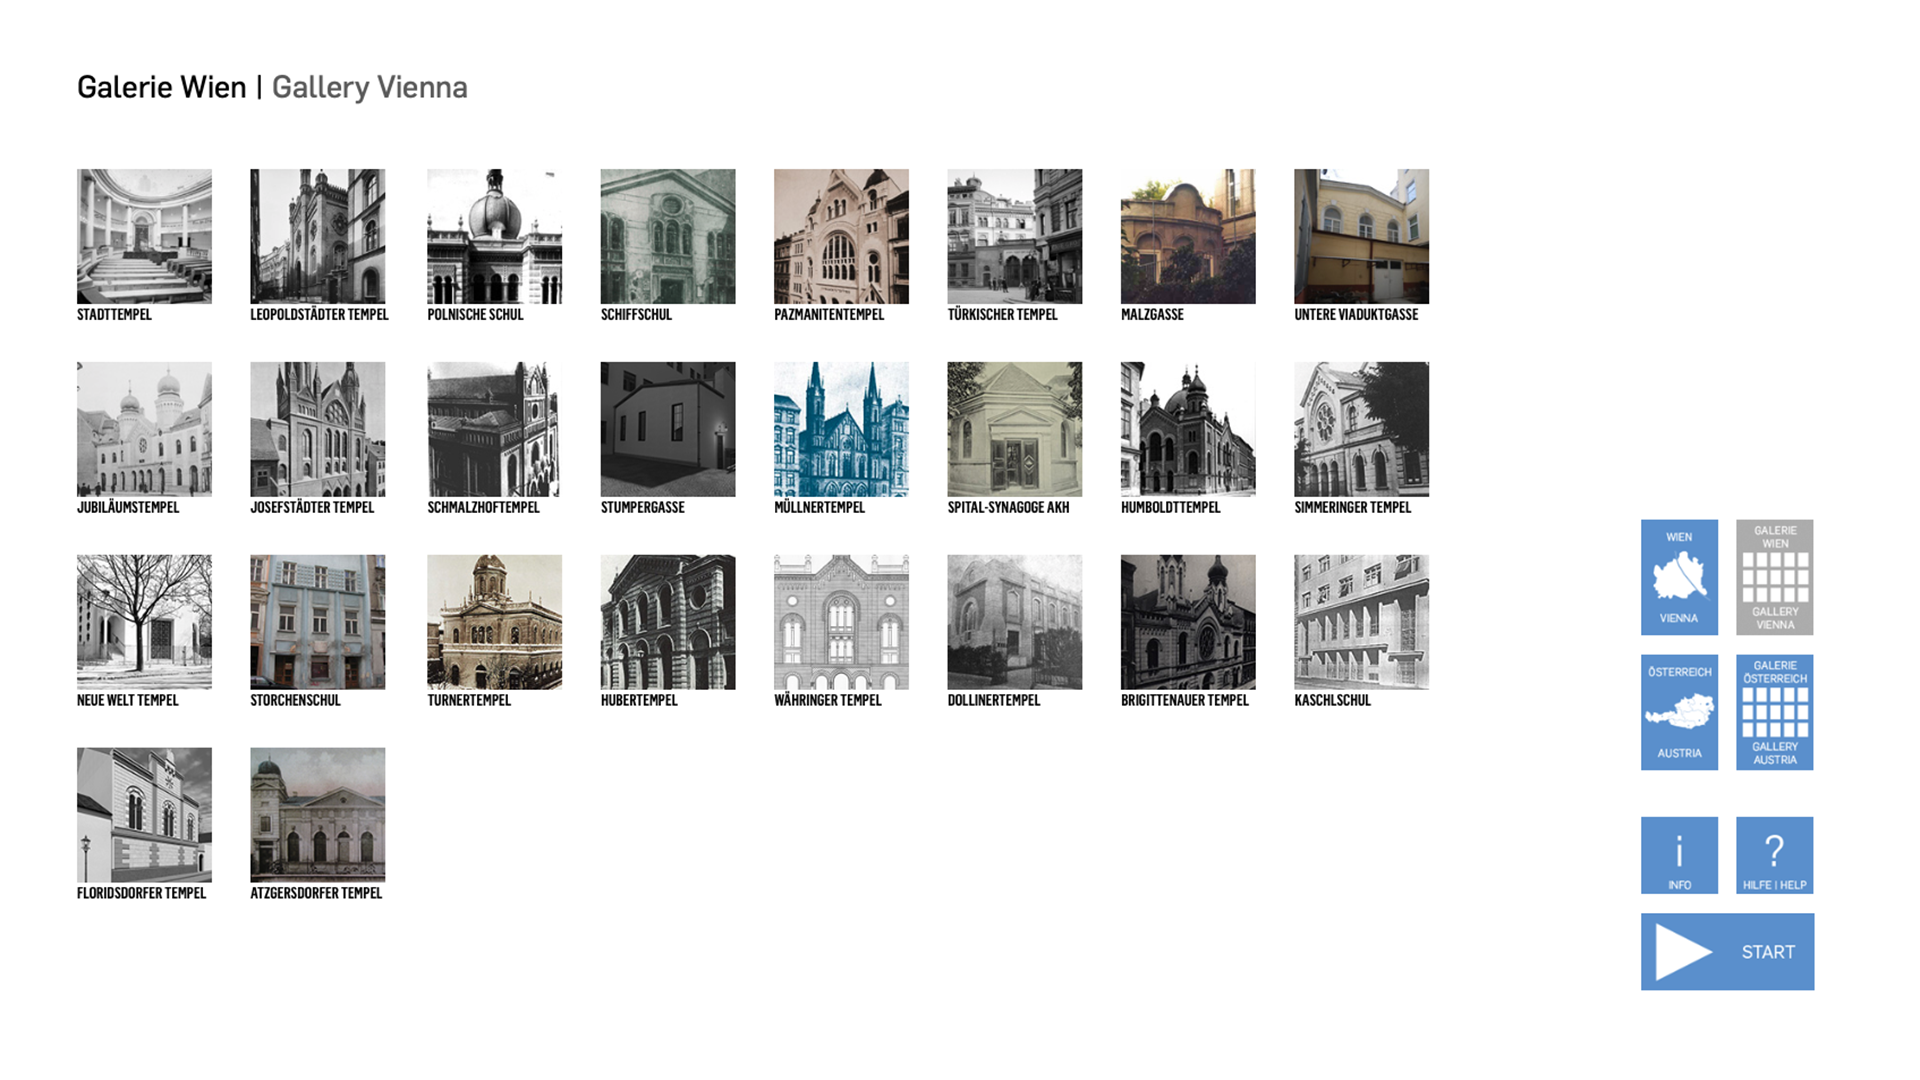The height and width of the screenshot is (1080, 1920).
Task: Select the Polnische Schul photo
Action: pyautogui.click(x=494, y=236)
